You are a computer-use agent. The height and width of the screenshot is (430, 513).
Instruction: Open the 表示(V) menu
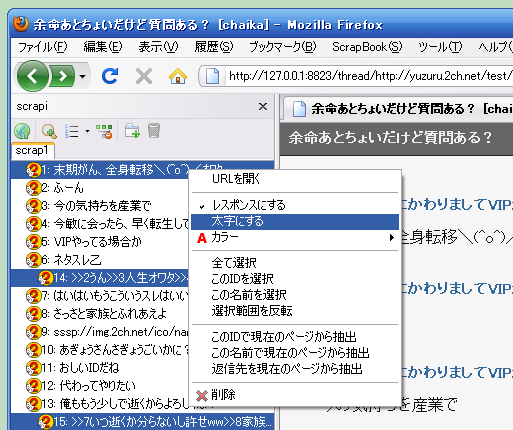pos(158,47)
